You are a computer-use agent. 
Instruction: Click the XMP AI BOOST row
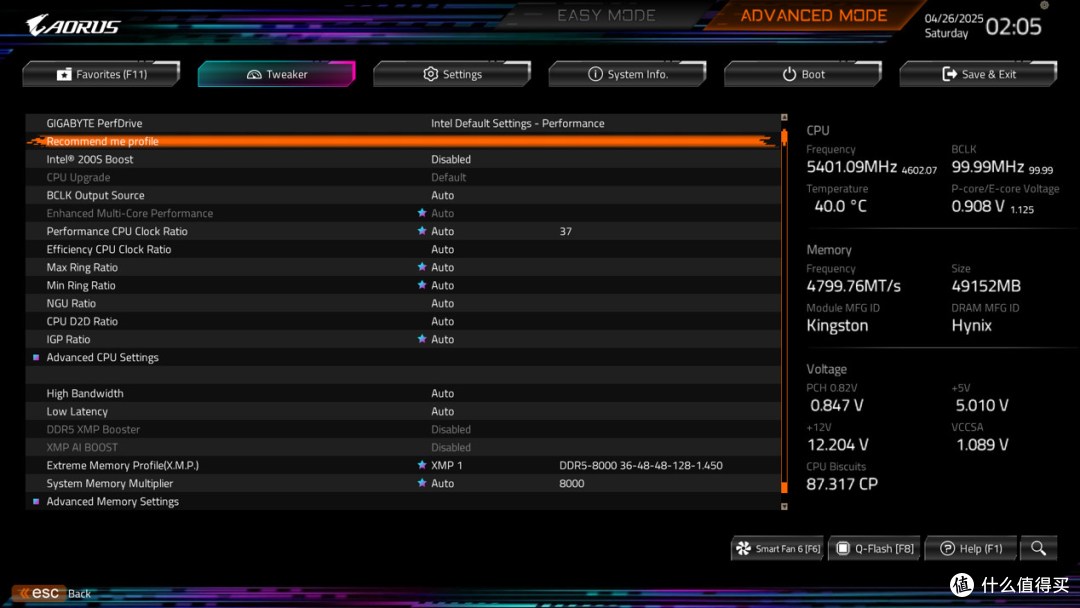[403, 447]
